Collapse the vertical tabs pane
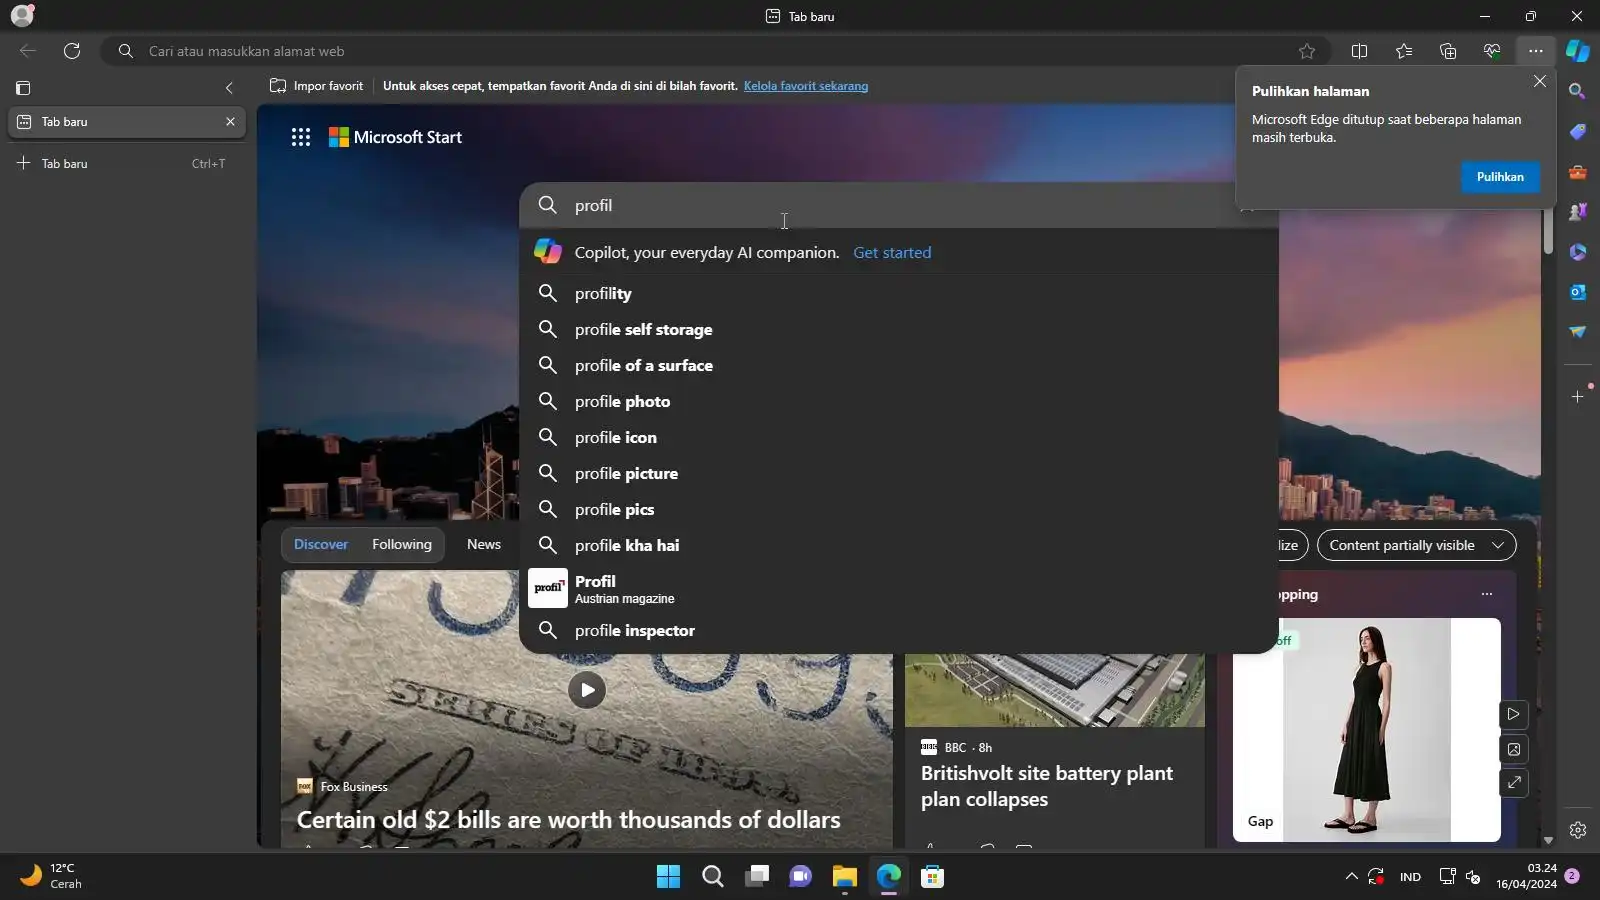The width and height of the screenshot is (1600, 900). [229, 88]
